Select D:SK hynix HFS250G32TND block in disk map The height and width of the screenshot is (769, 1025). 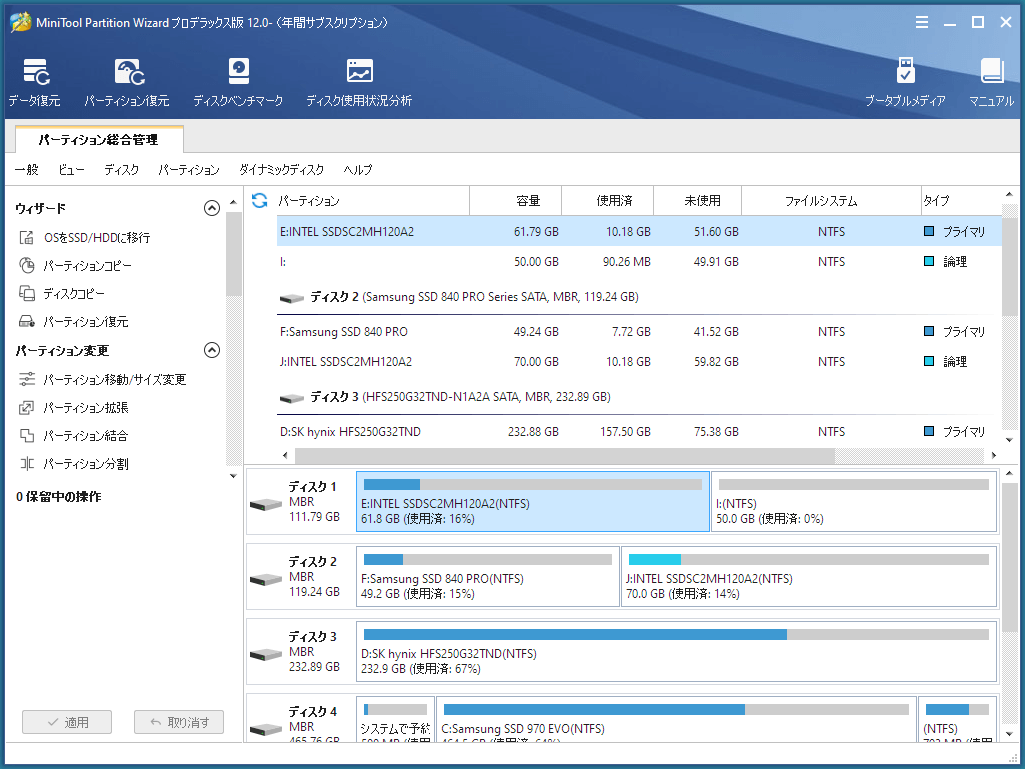point(677,652)
